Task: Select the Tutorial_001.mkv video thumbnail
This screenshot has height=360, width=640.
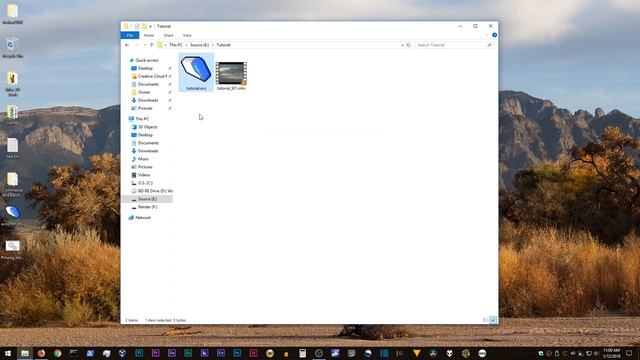Action: click(231, 73)
